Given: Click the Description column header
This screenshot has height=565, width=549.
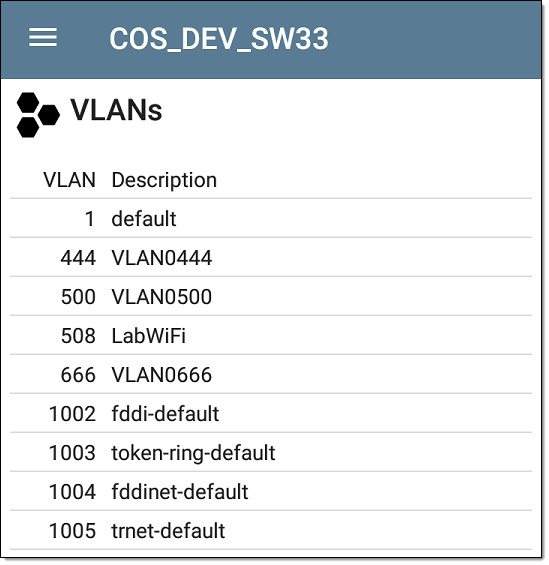Looking at the screenshot, I should [164, 180].
